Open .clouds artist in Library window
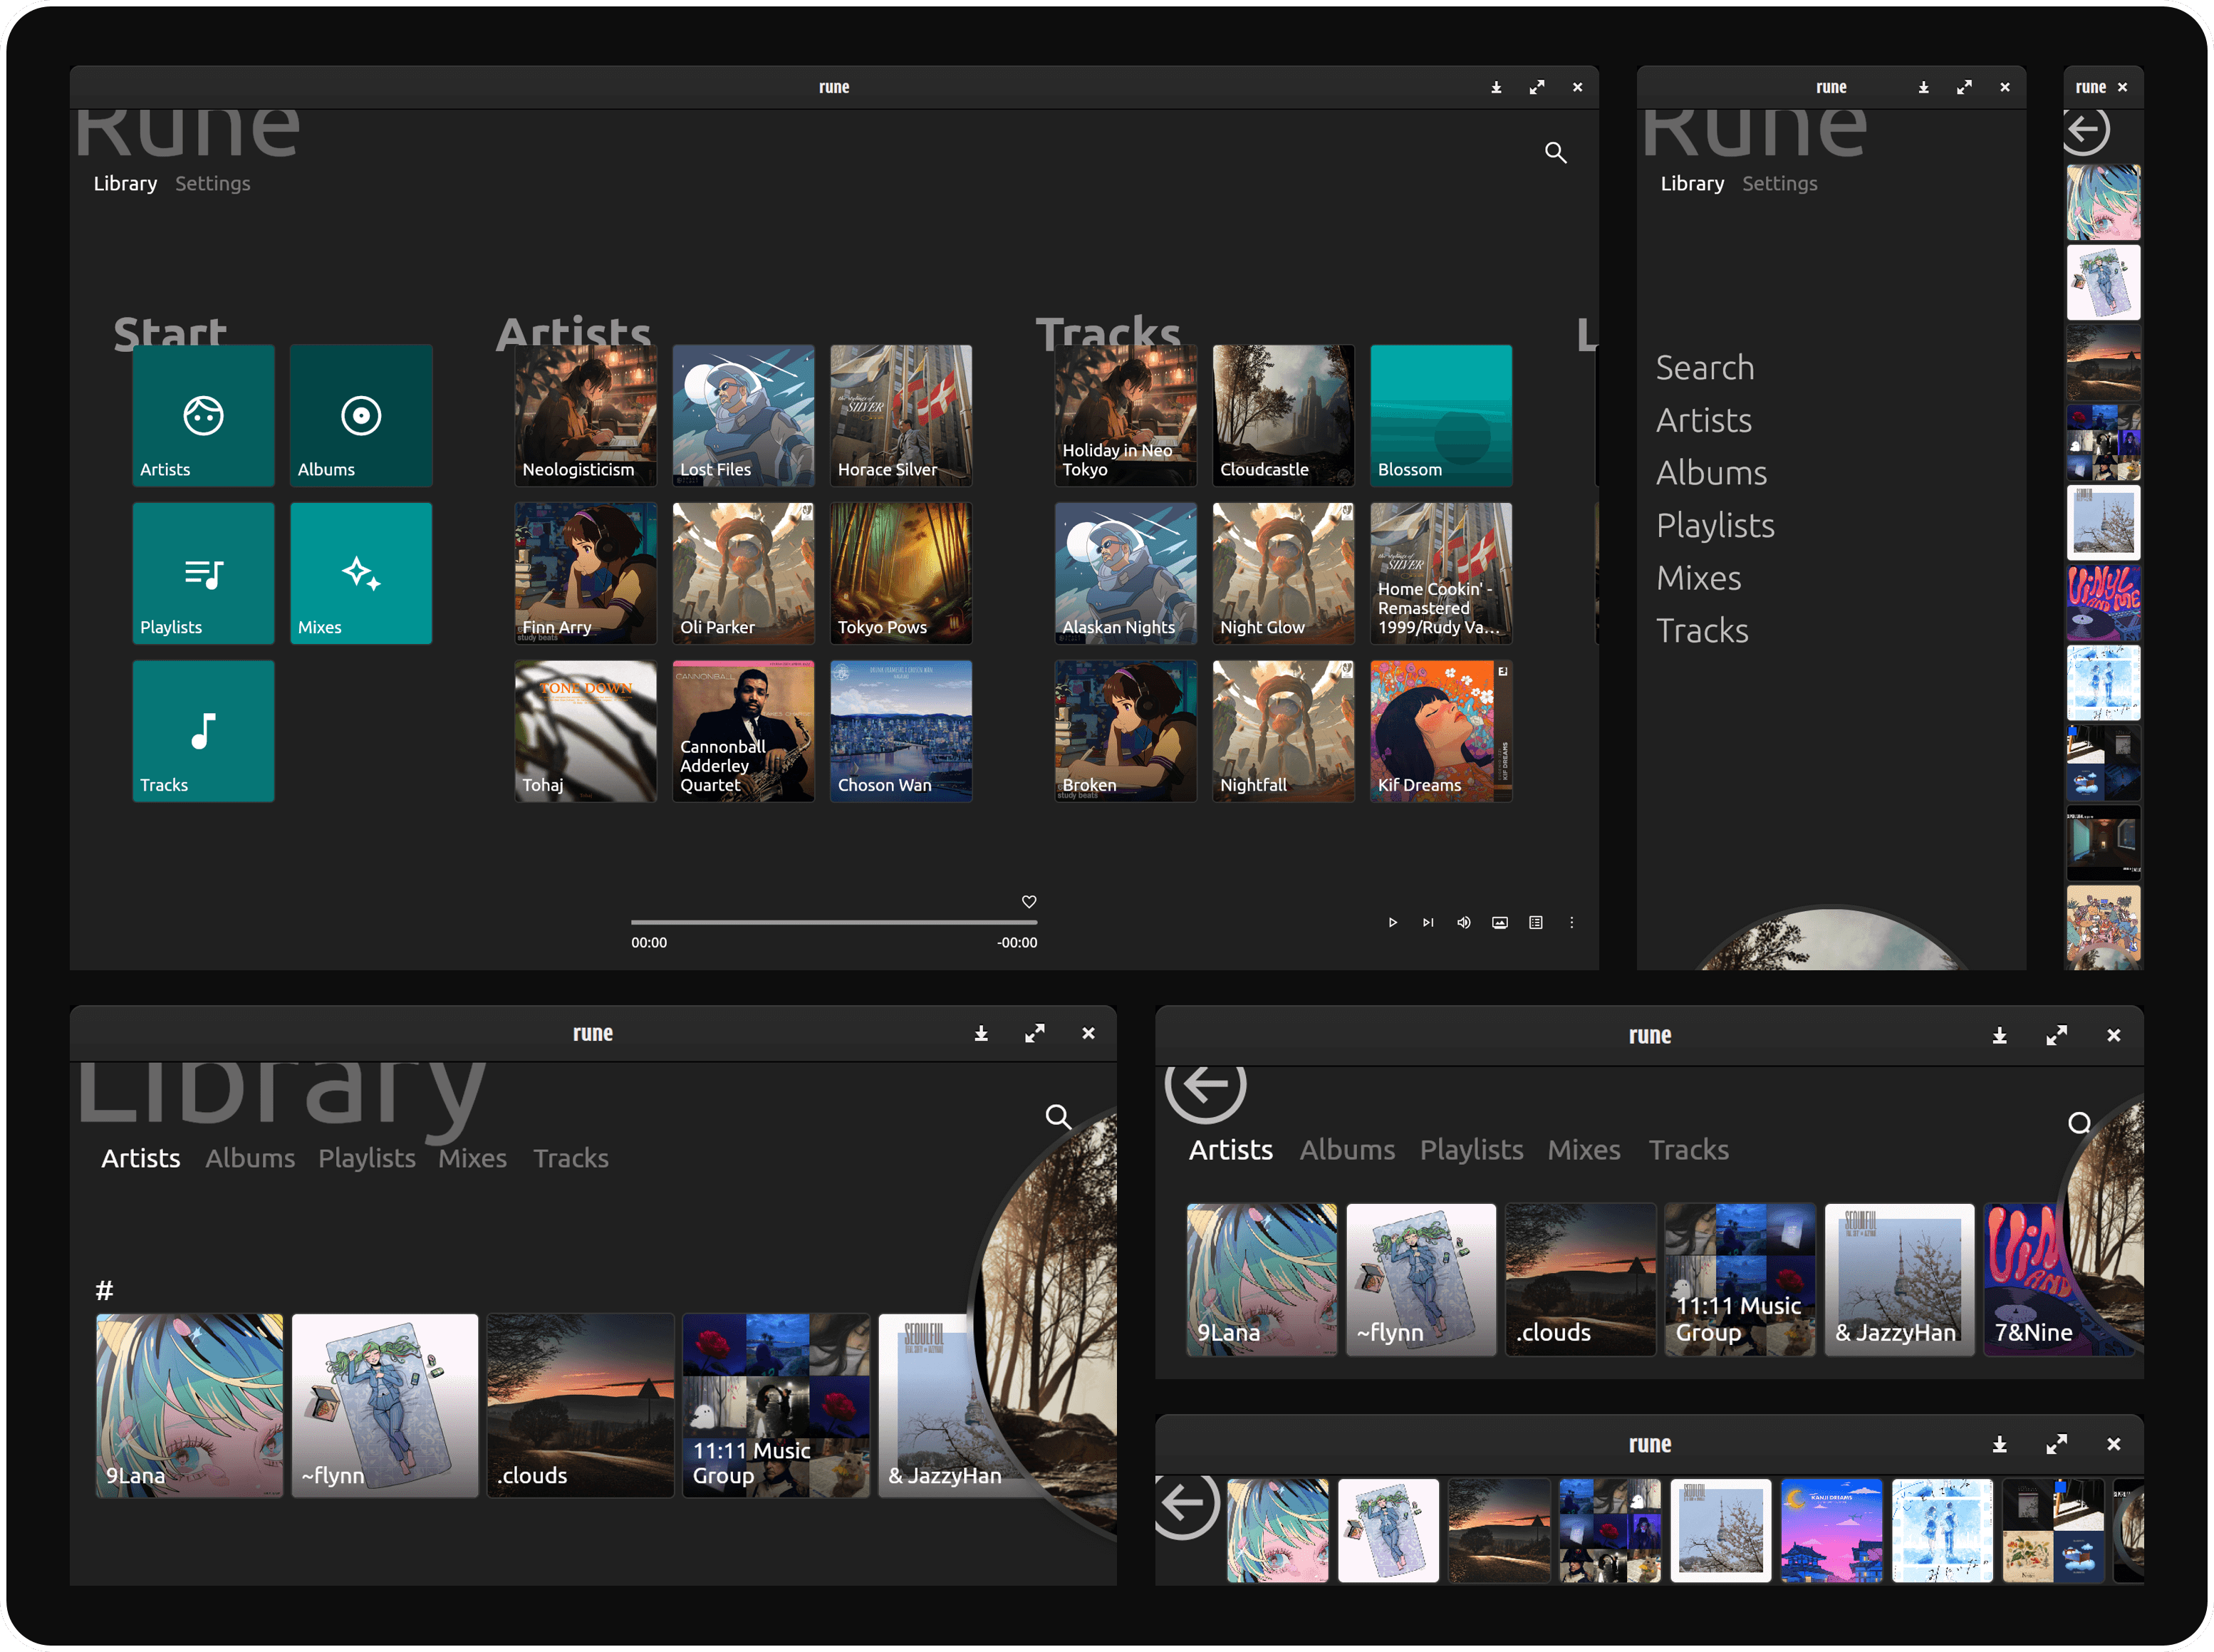Screen dimensions: 2214x1652 click(x=580, y=1405)
